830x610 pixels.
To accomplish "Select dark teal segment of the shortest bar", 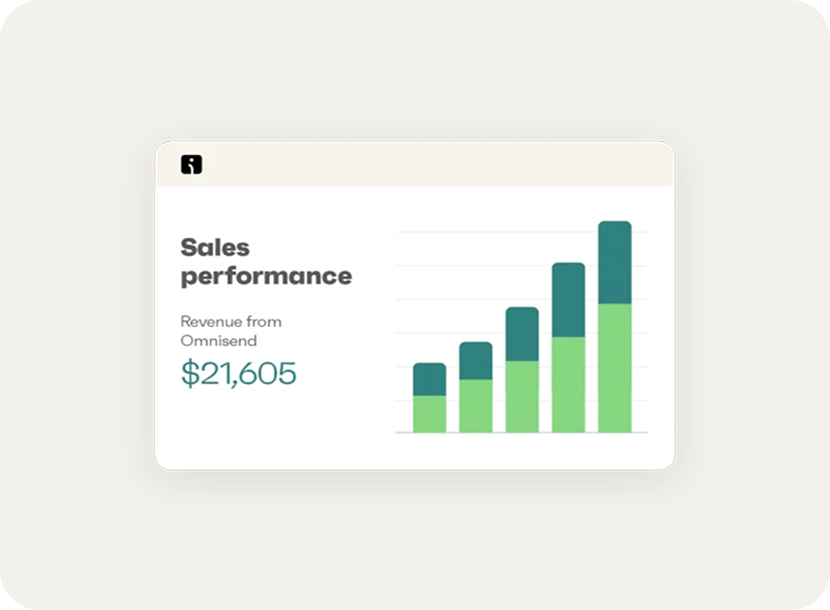I will coord(429,379).
